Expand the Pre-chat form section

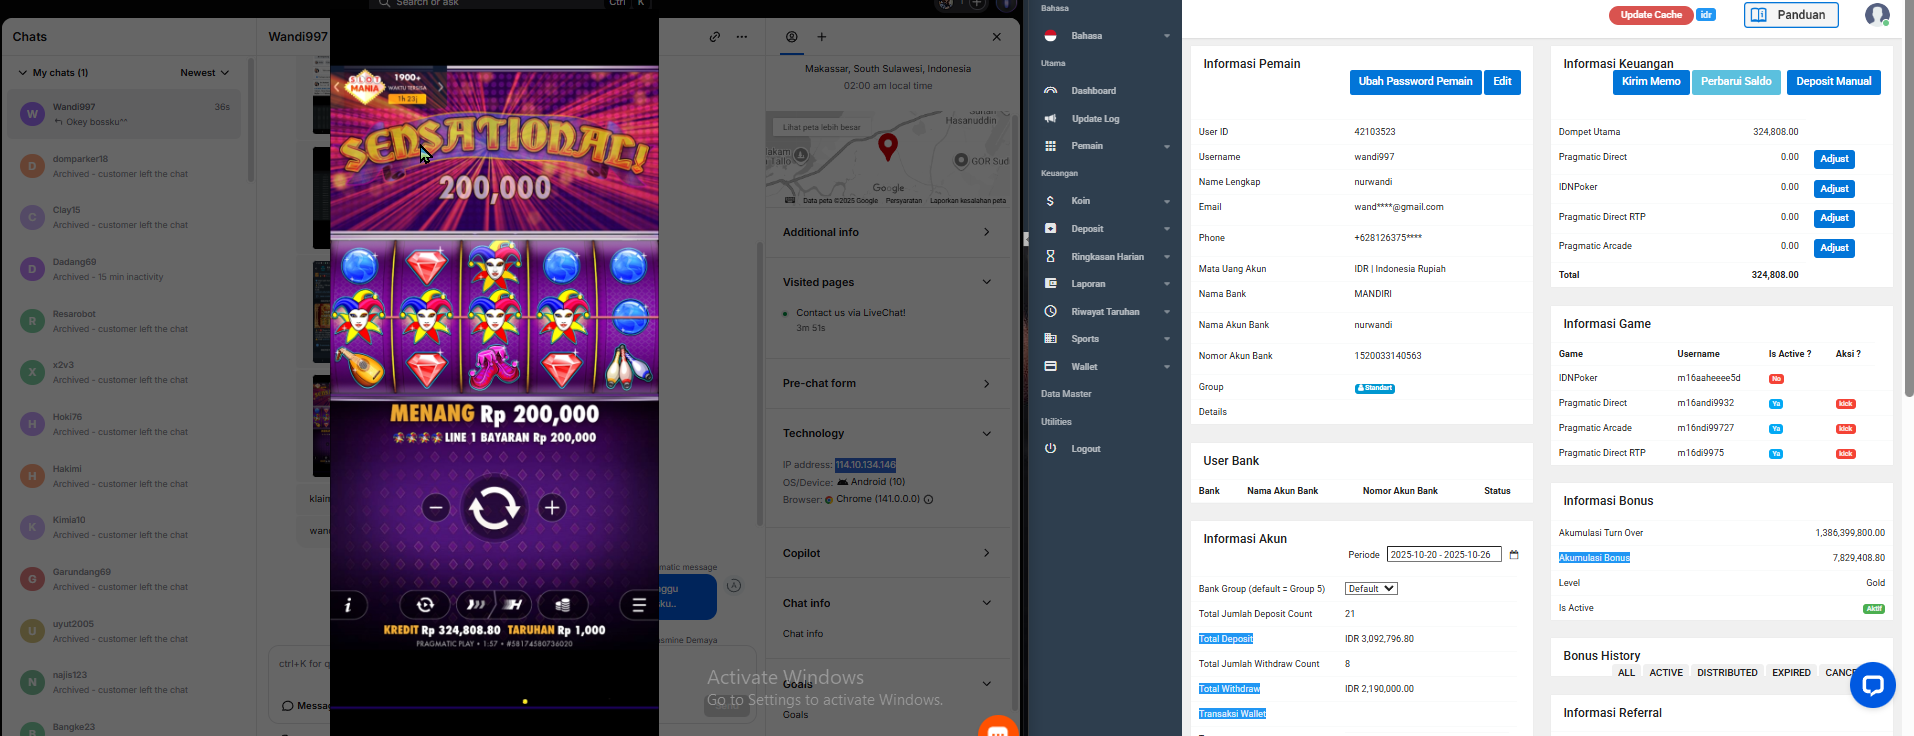tap(887, 383)
